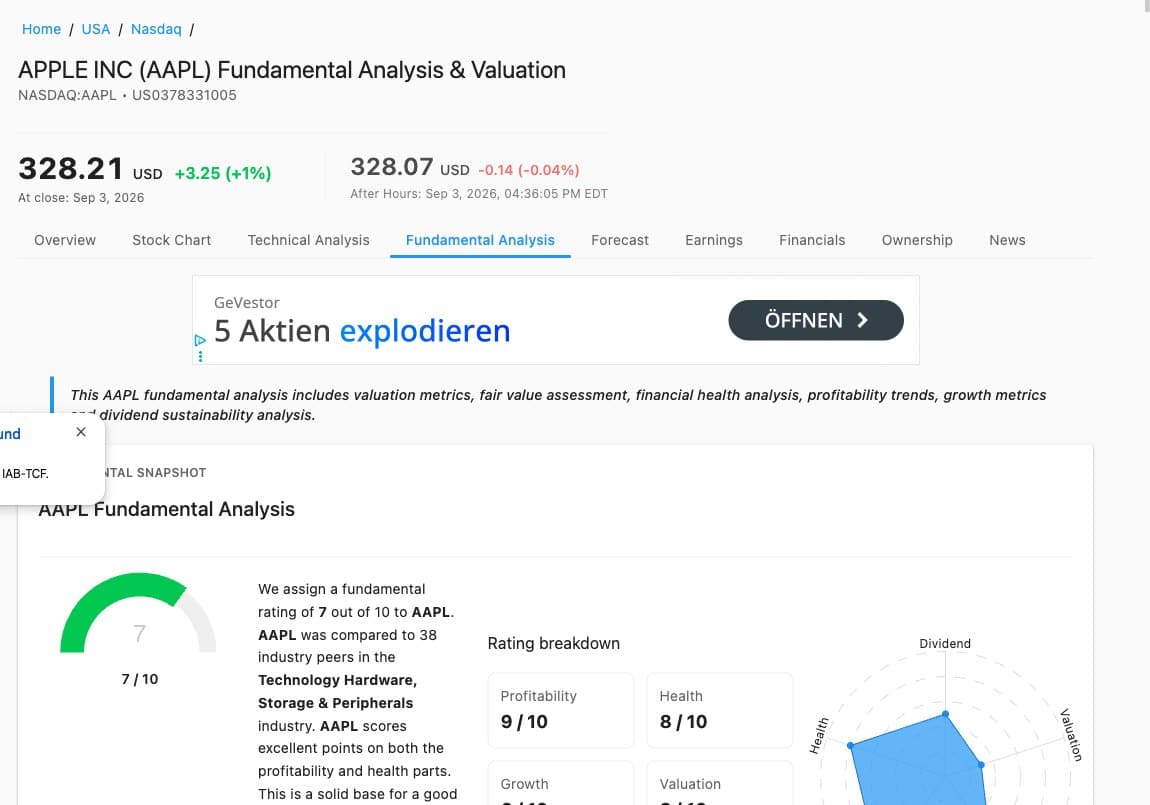Open the Technical Analysis tab

point(308,240)
